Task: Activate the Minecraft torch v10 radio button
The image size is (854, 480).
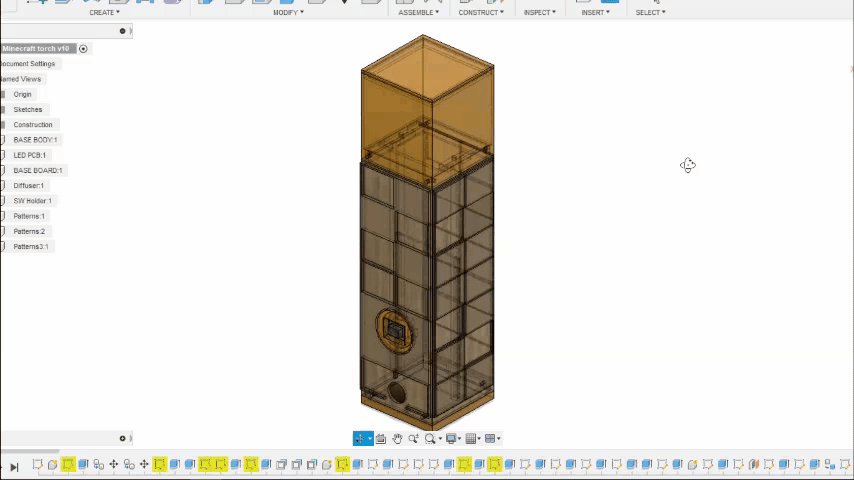Action: 83,49
